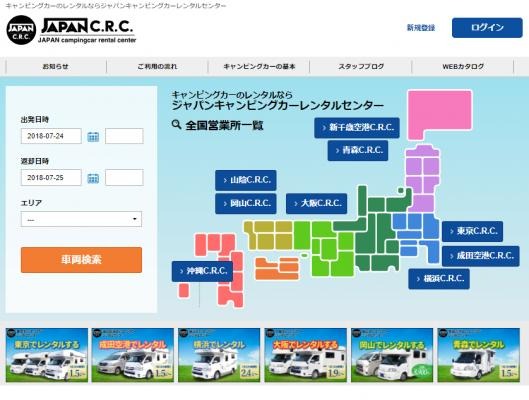Expand the エリア dropdown
Viewport: 529px width, 400px height.
point(81,219)
